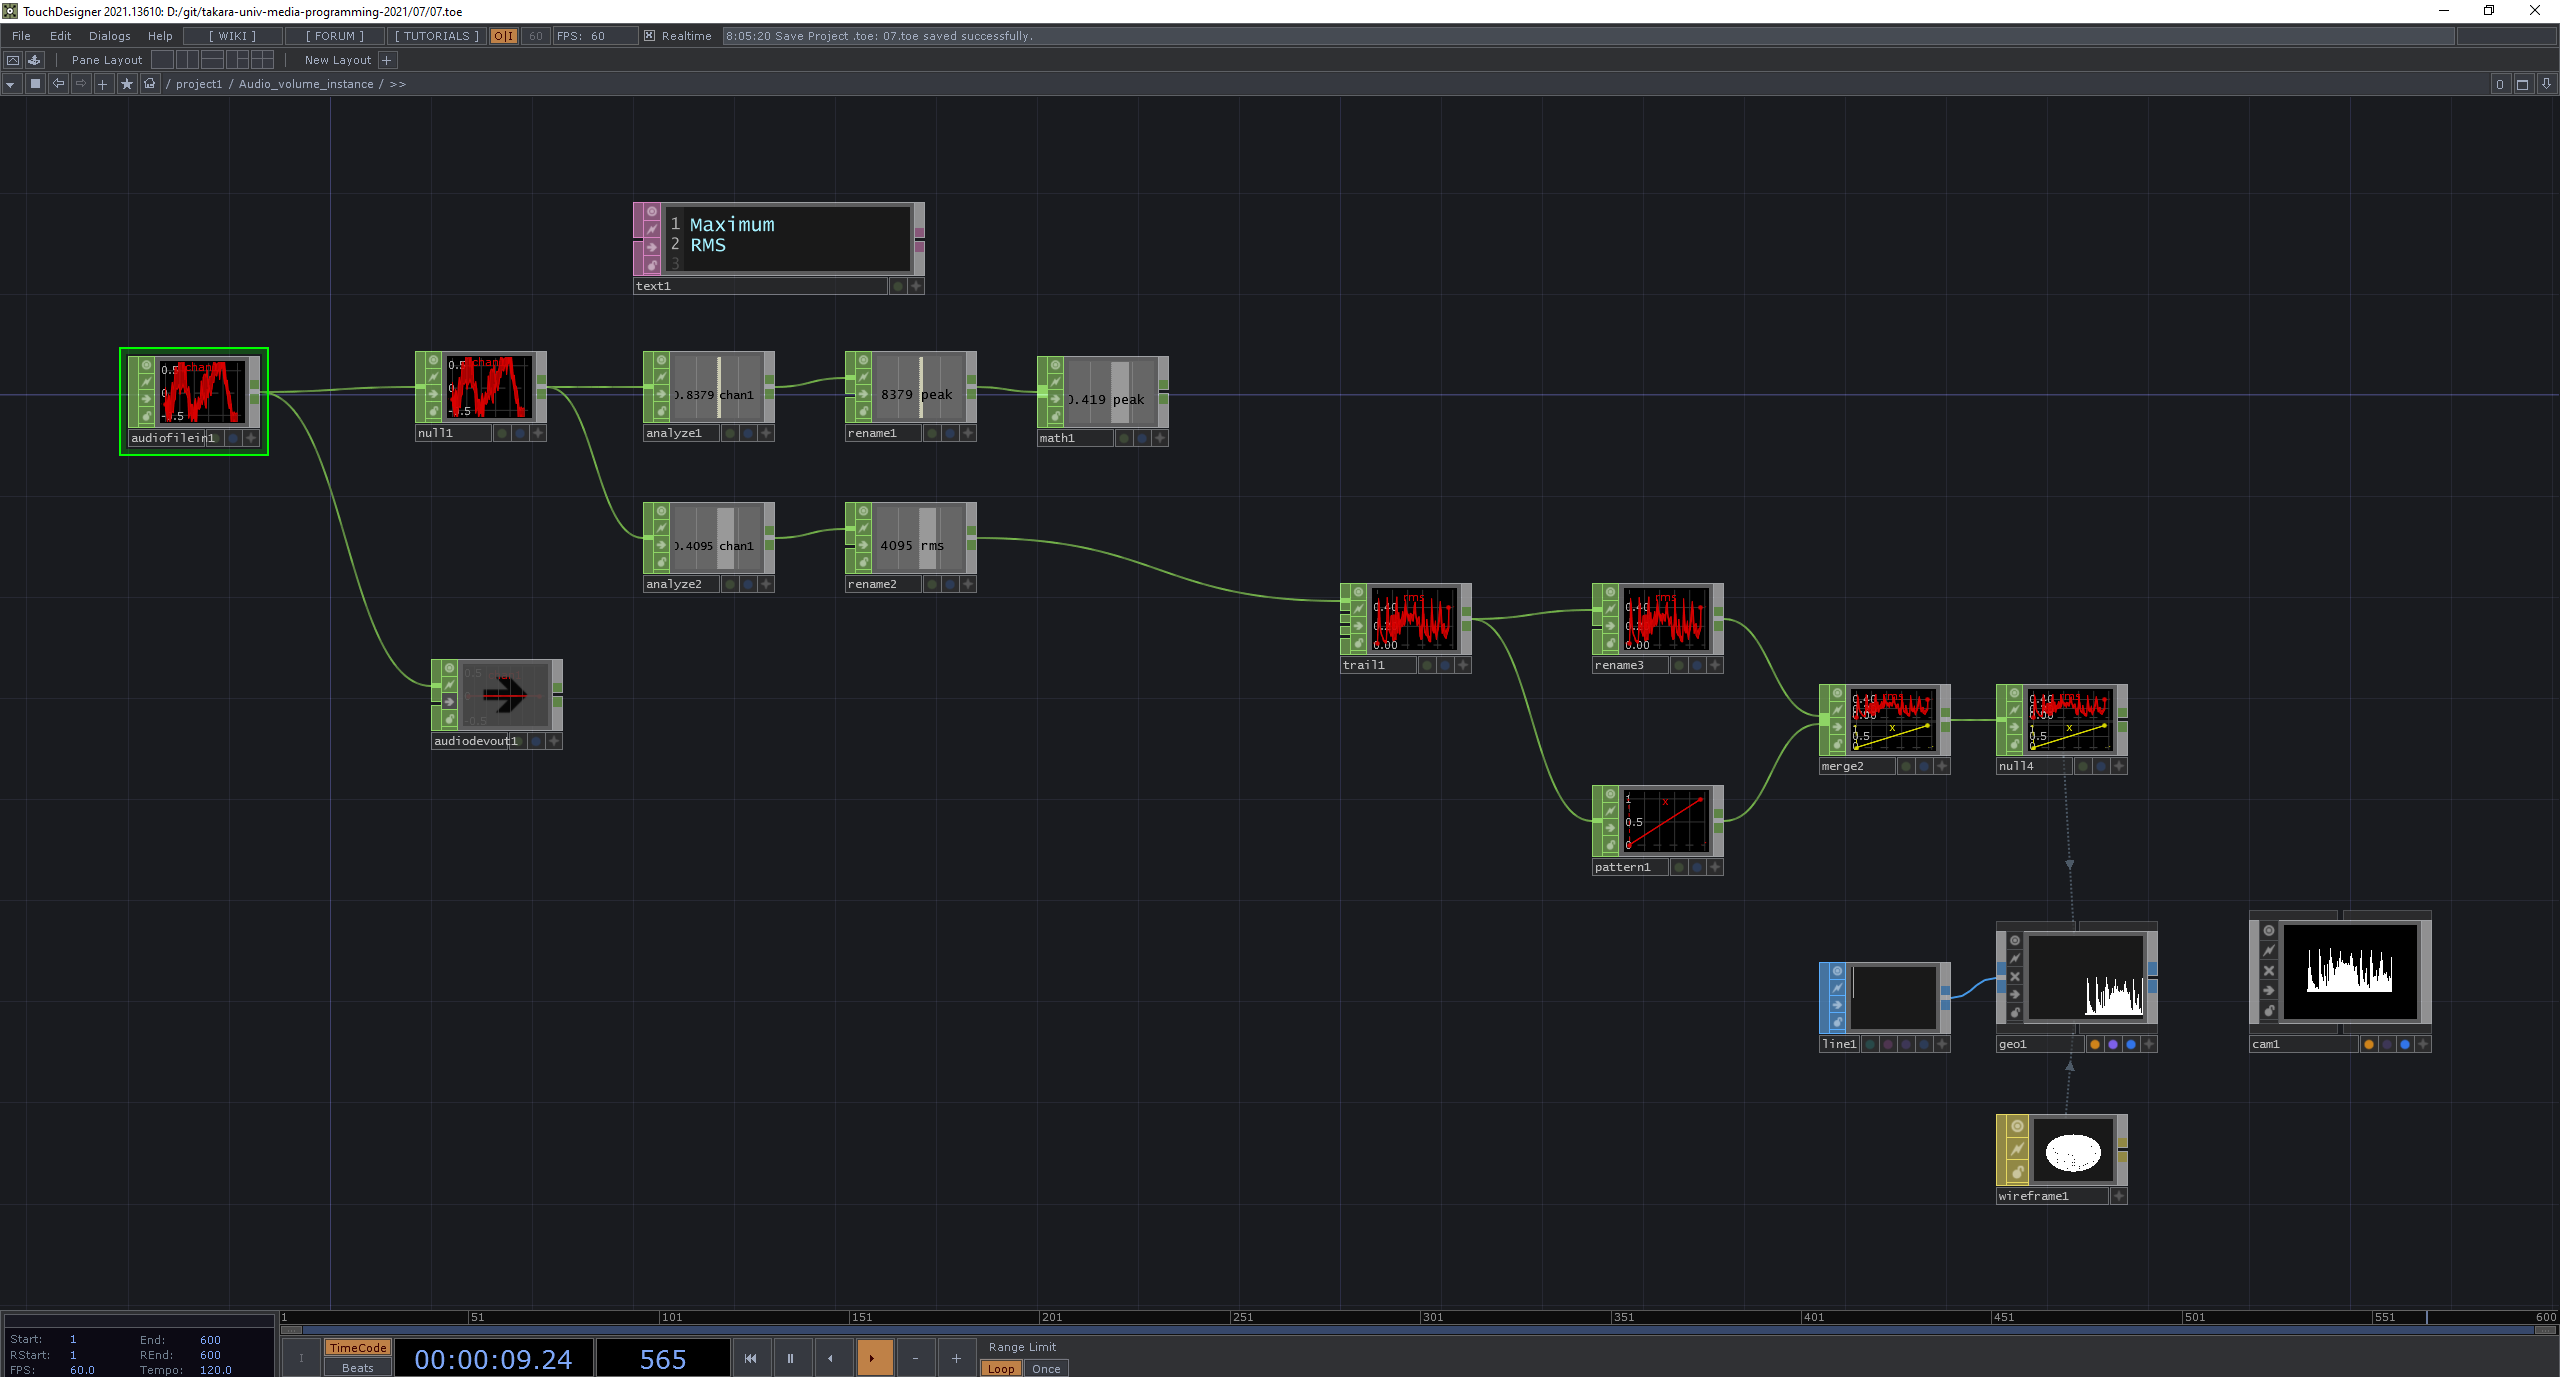Click the Perform Mode window icon
Image resolution: width=2560 pixels, height=1377 pixels.
tap(13, 60)
